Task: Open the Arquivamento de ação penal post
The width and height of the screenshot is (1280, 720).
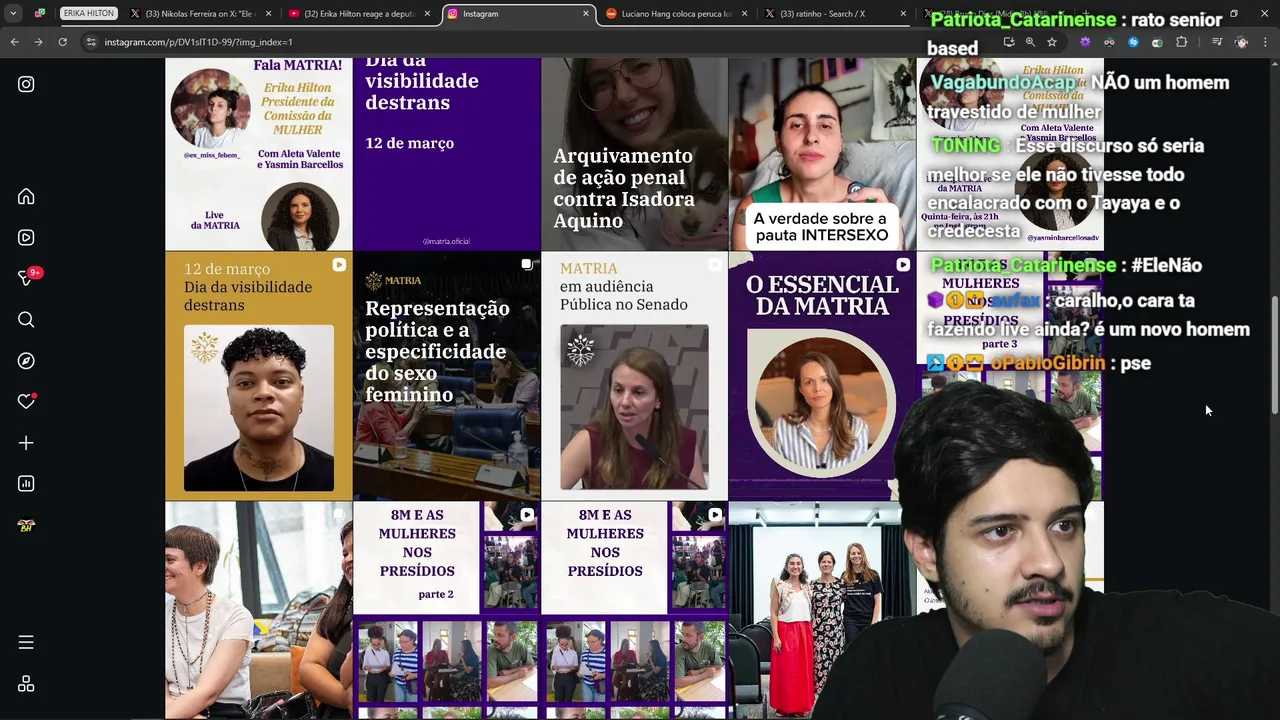Action: 635,154
